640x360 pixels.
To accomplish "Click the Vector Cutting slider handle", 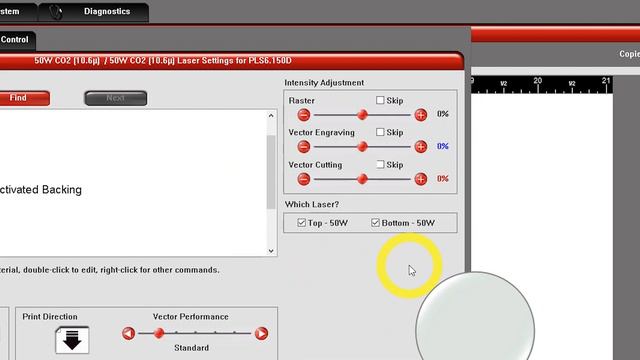I will tap(362, 179).
